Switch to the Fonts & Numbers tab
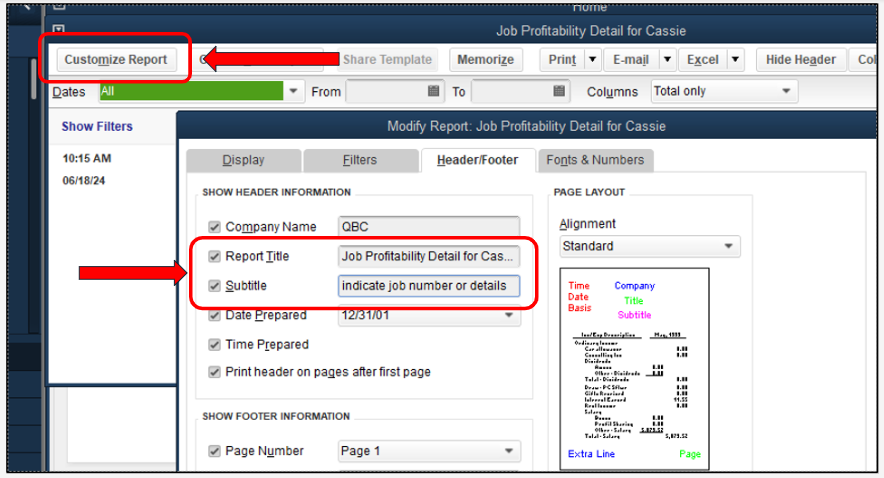 click(595, 160)
